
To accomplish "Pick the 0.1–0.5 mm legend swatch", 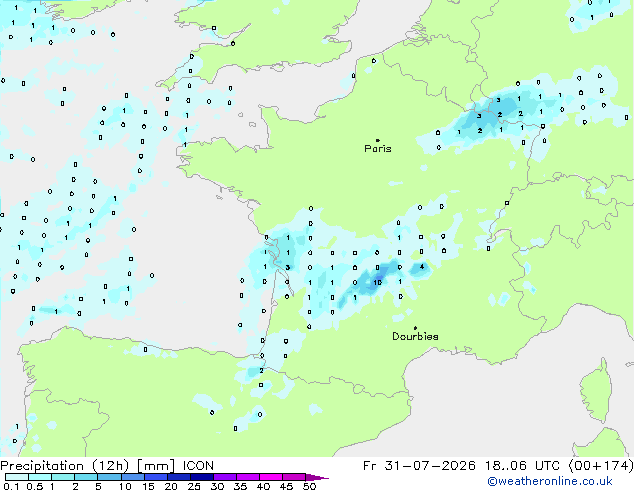I will pyautogui.click(x=17, y=477).
